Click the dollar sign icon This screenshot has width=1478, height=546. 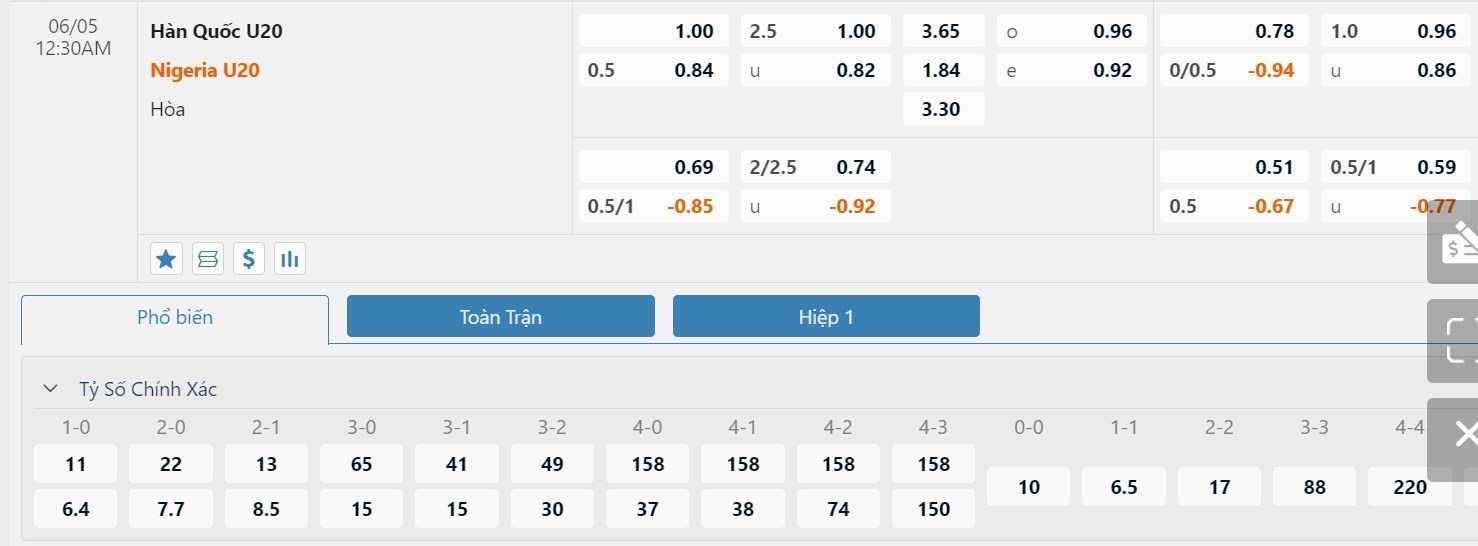pyautogui.click(x=249, y=259)
